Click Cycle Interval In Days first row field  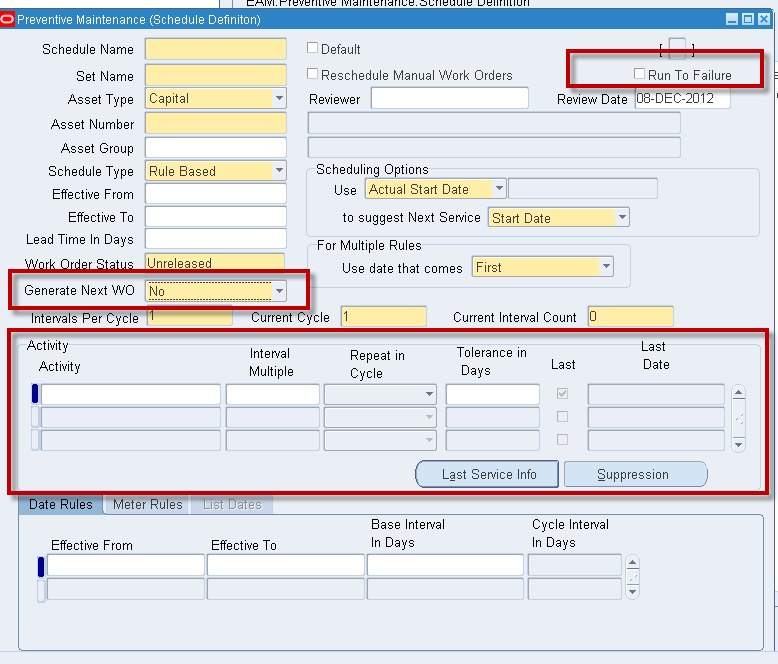point(575,565)
